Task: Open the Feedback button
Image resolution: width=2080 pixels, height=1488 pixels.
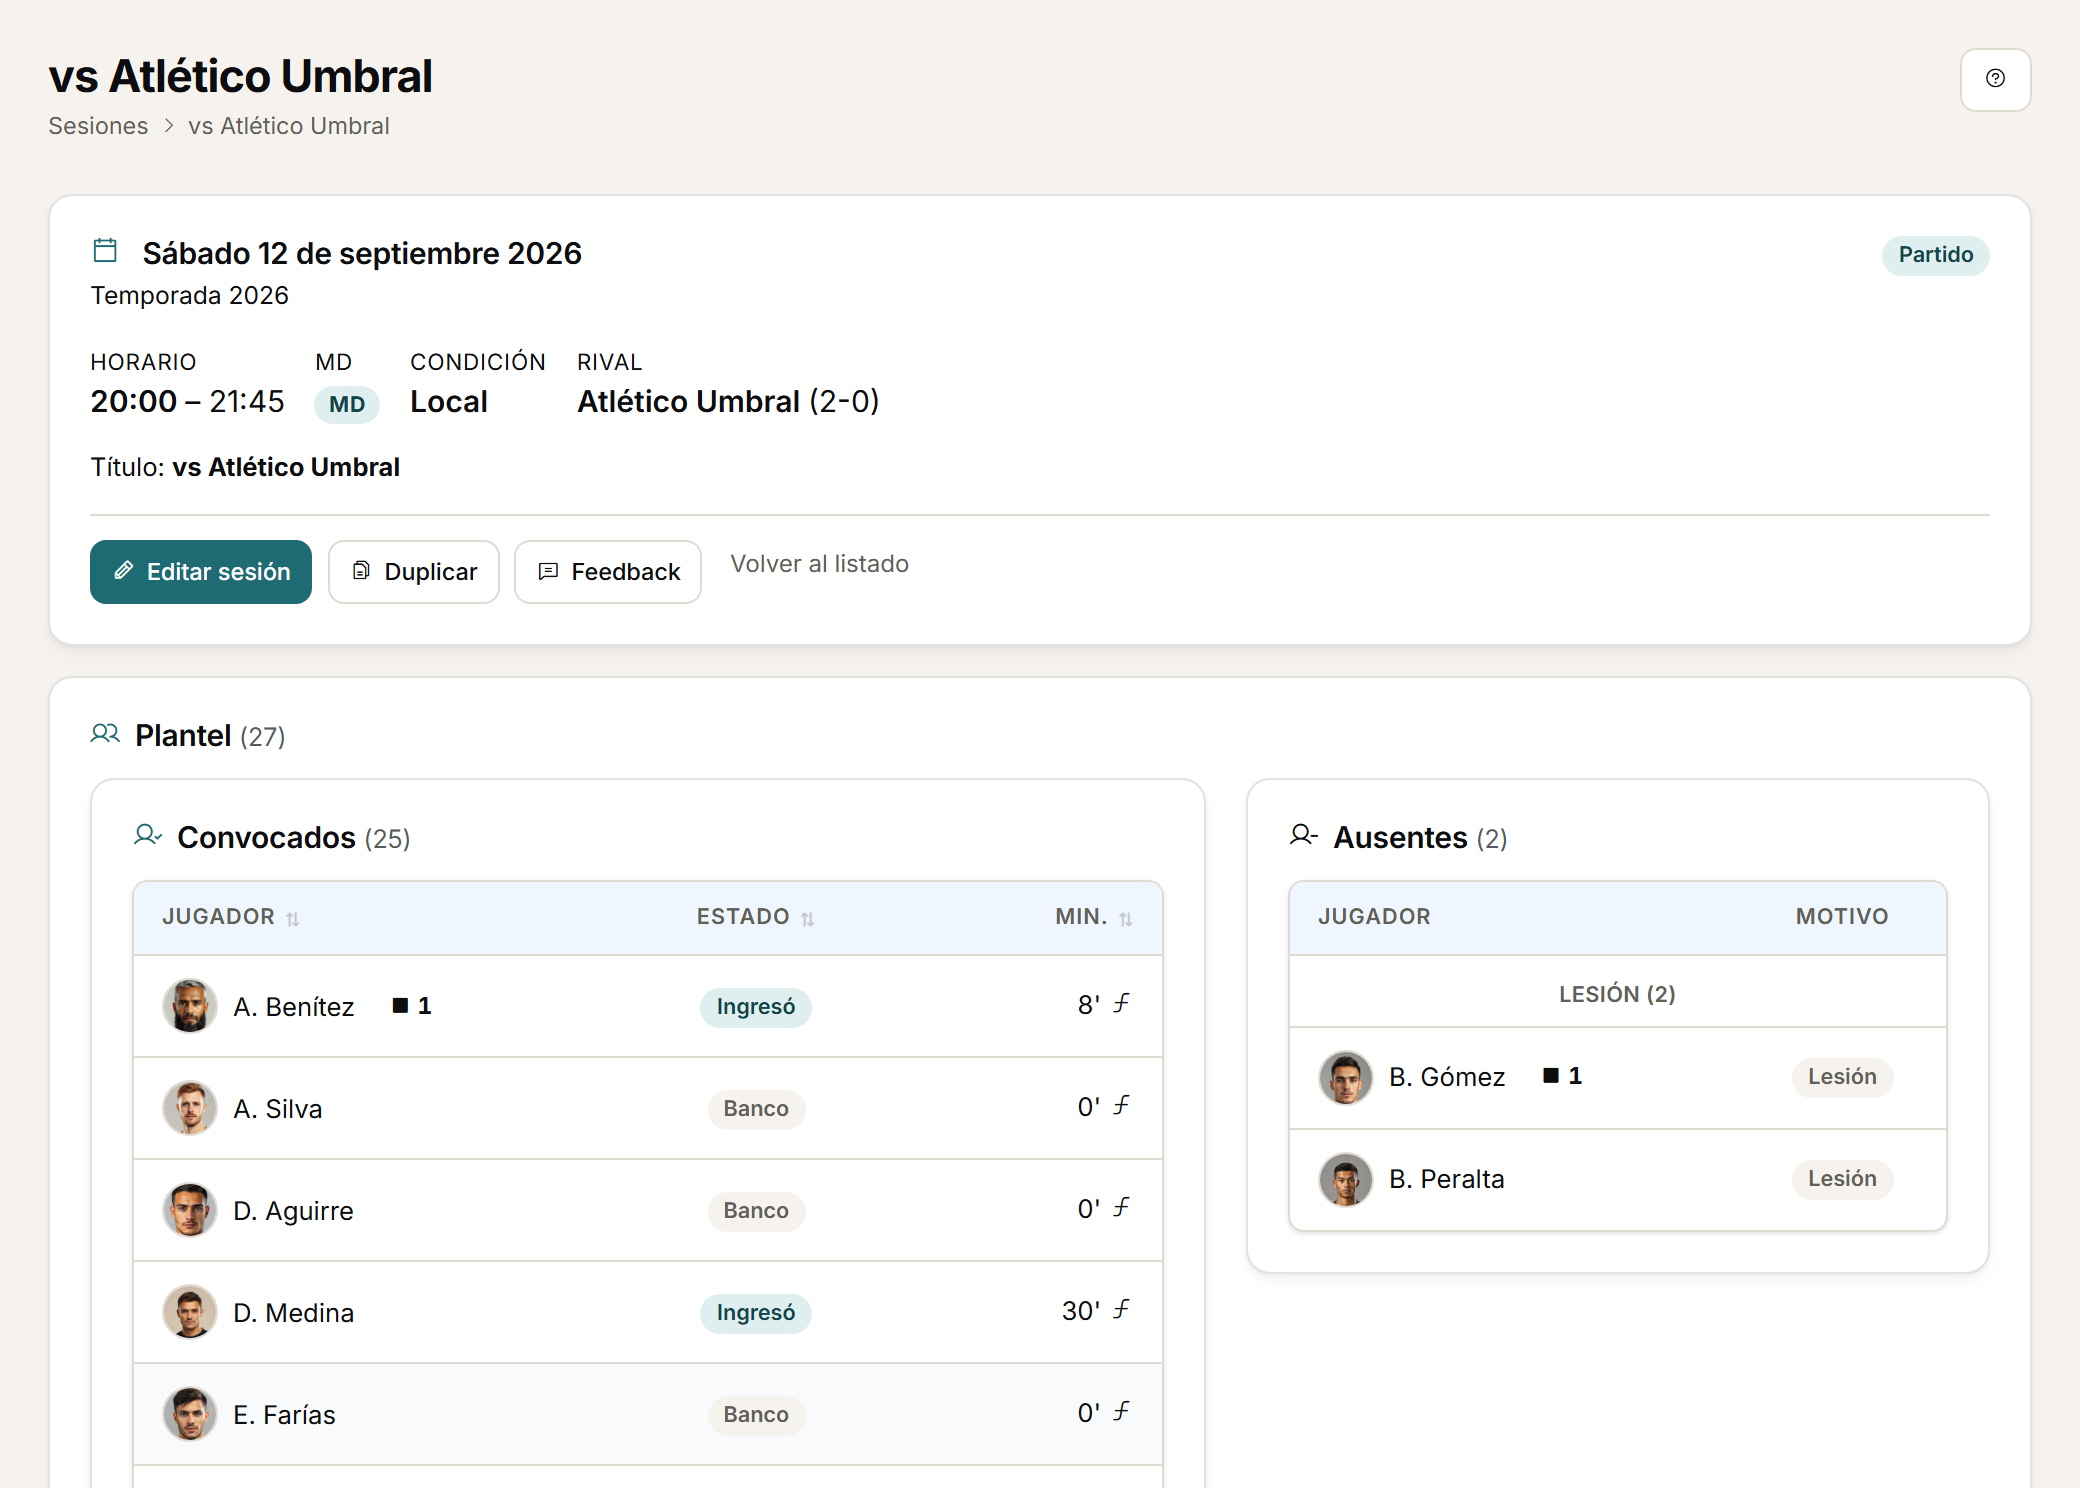Action: [608, 572]
